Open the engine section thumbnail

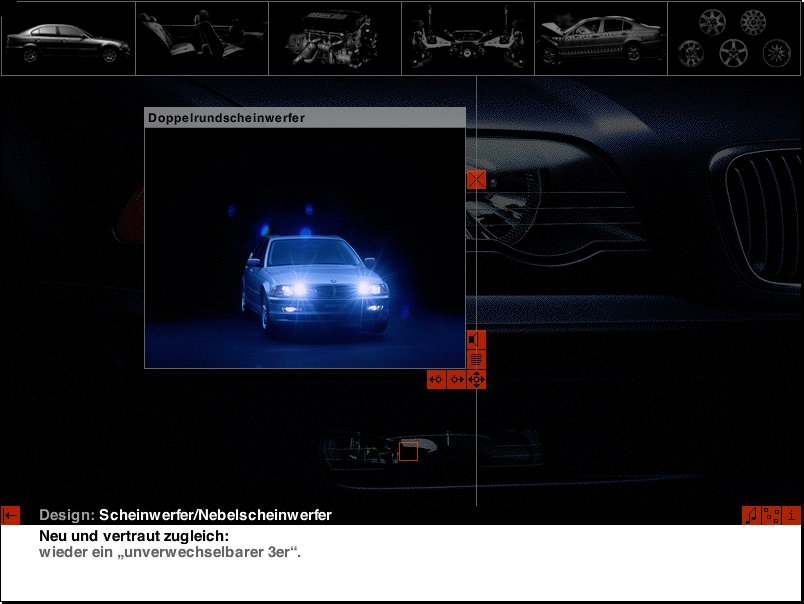pos(335,38)
